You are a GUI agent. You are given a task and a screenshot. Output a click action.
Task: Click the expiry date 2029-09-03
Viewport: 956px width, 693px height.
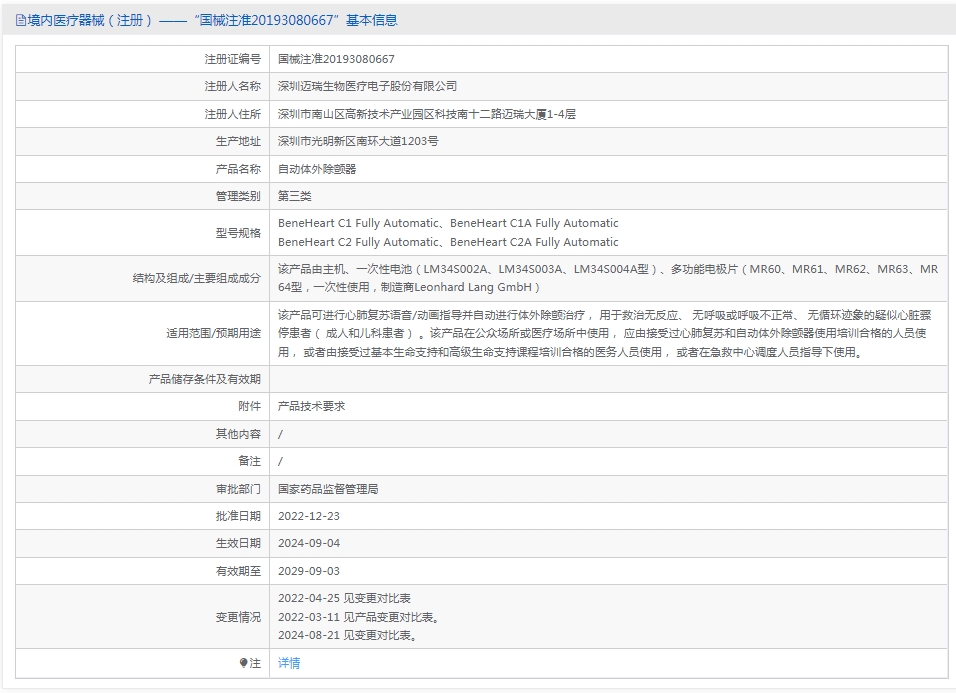tap(309, 571)
